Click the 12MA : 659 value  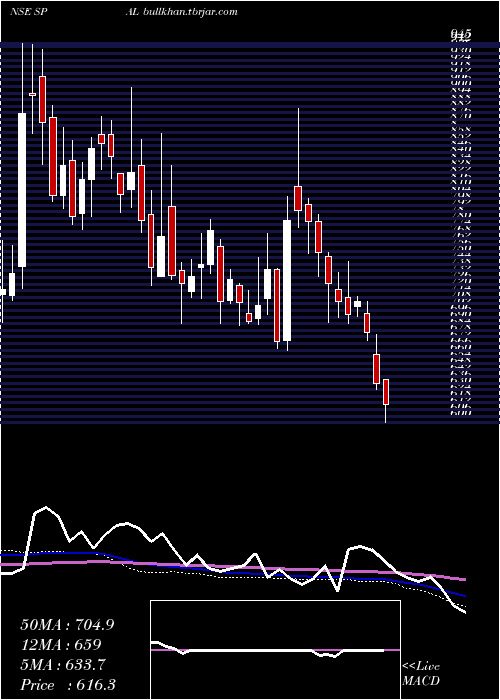click(x=61, y=645)
